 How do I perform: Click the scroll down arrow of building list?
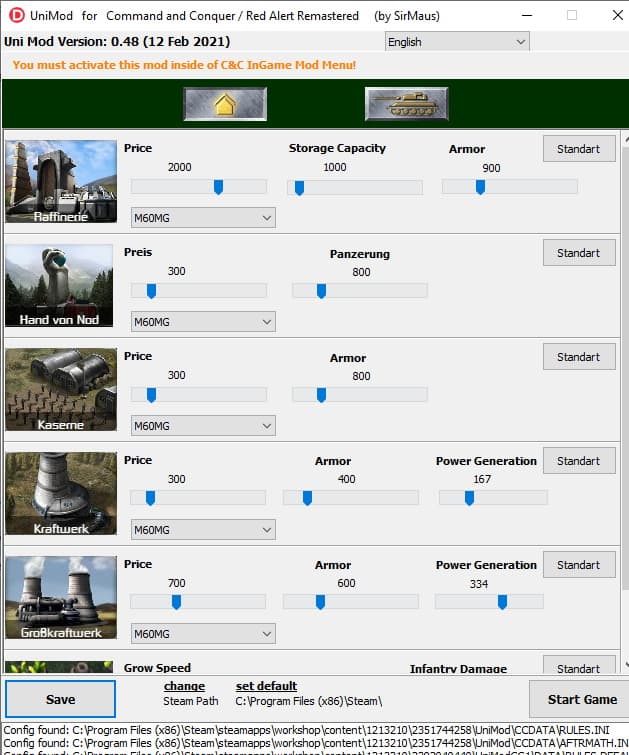(x=626, y=665)
